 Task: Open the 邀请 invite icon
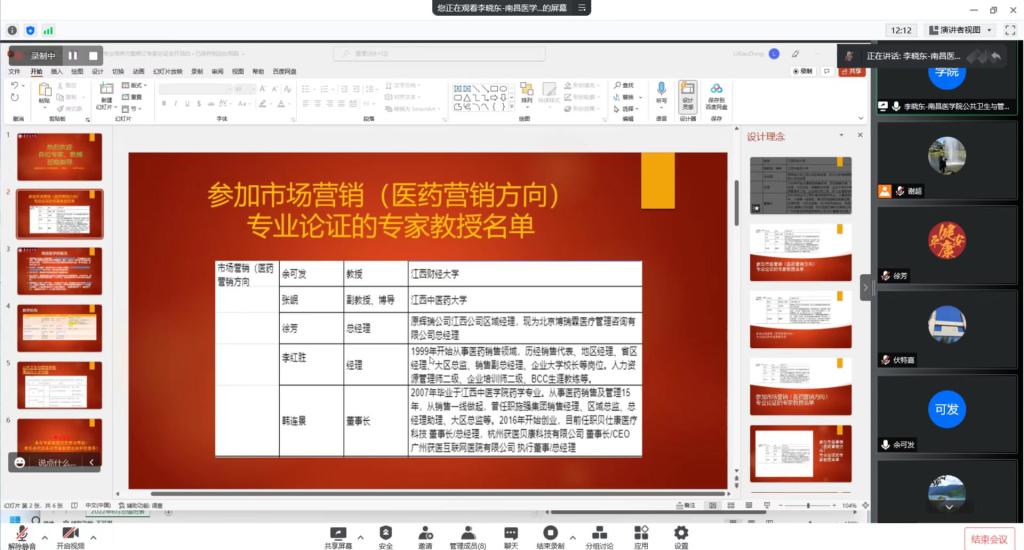coord(425,535)
